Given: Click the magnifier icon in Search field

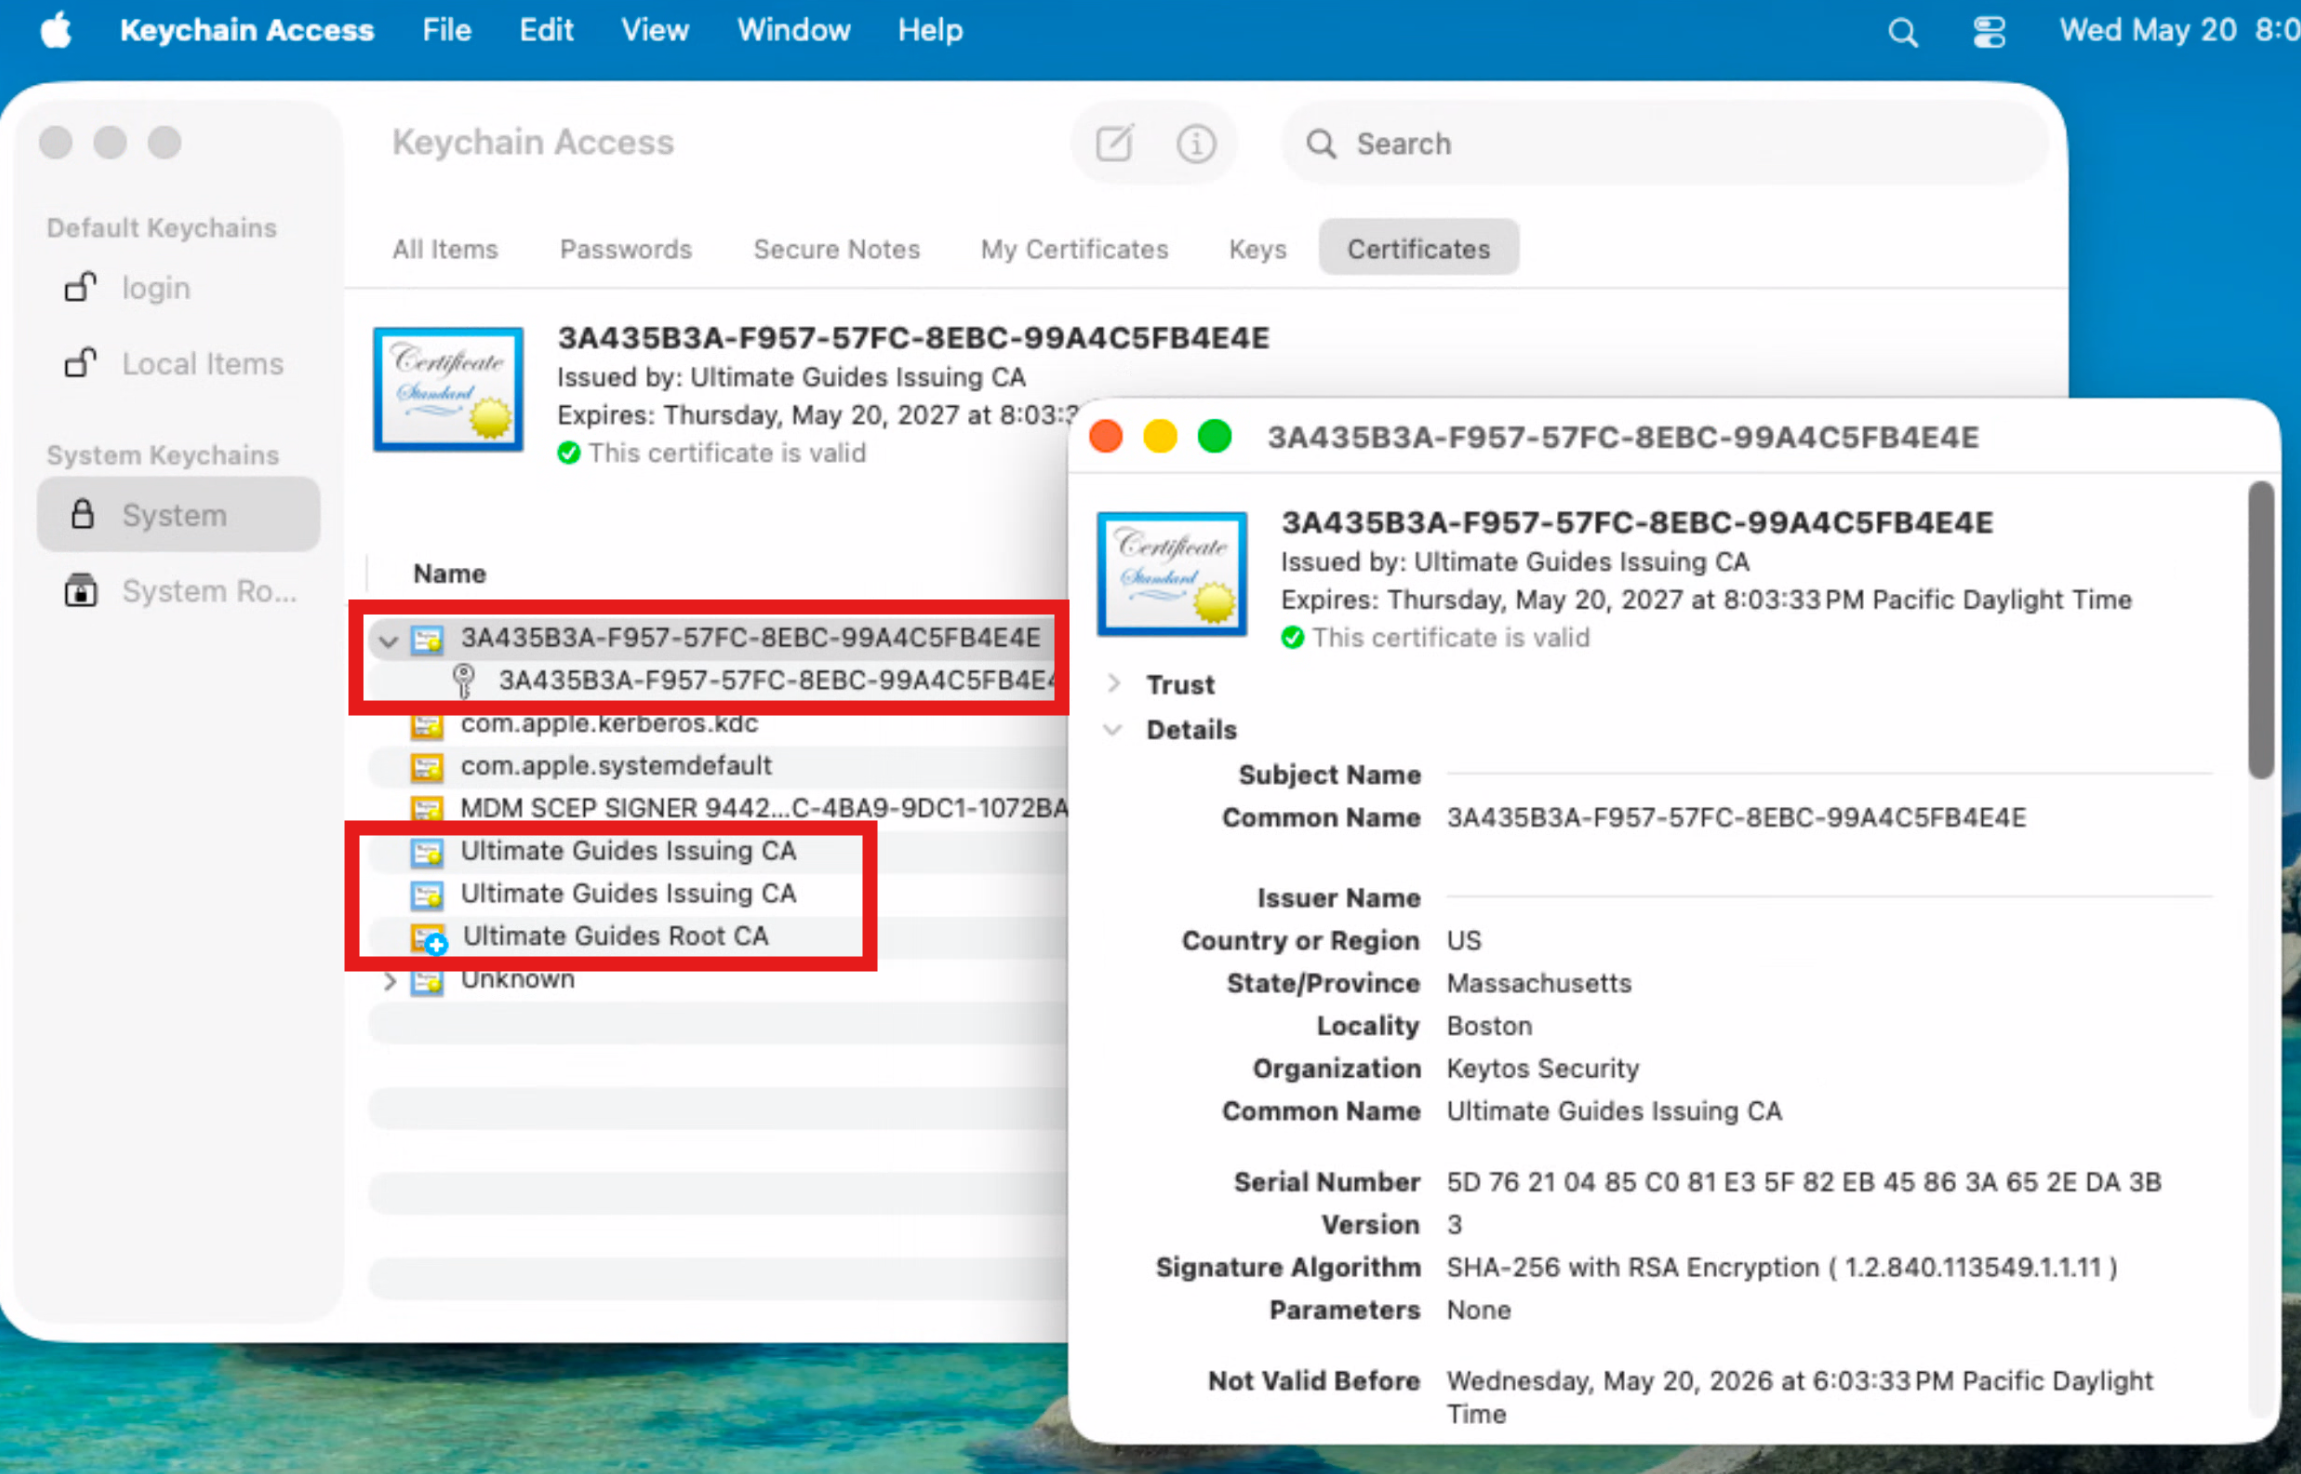Looking at the screenshot, I should (x=1321, y=144).
